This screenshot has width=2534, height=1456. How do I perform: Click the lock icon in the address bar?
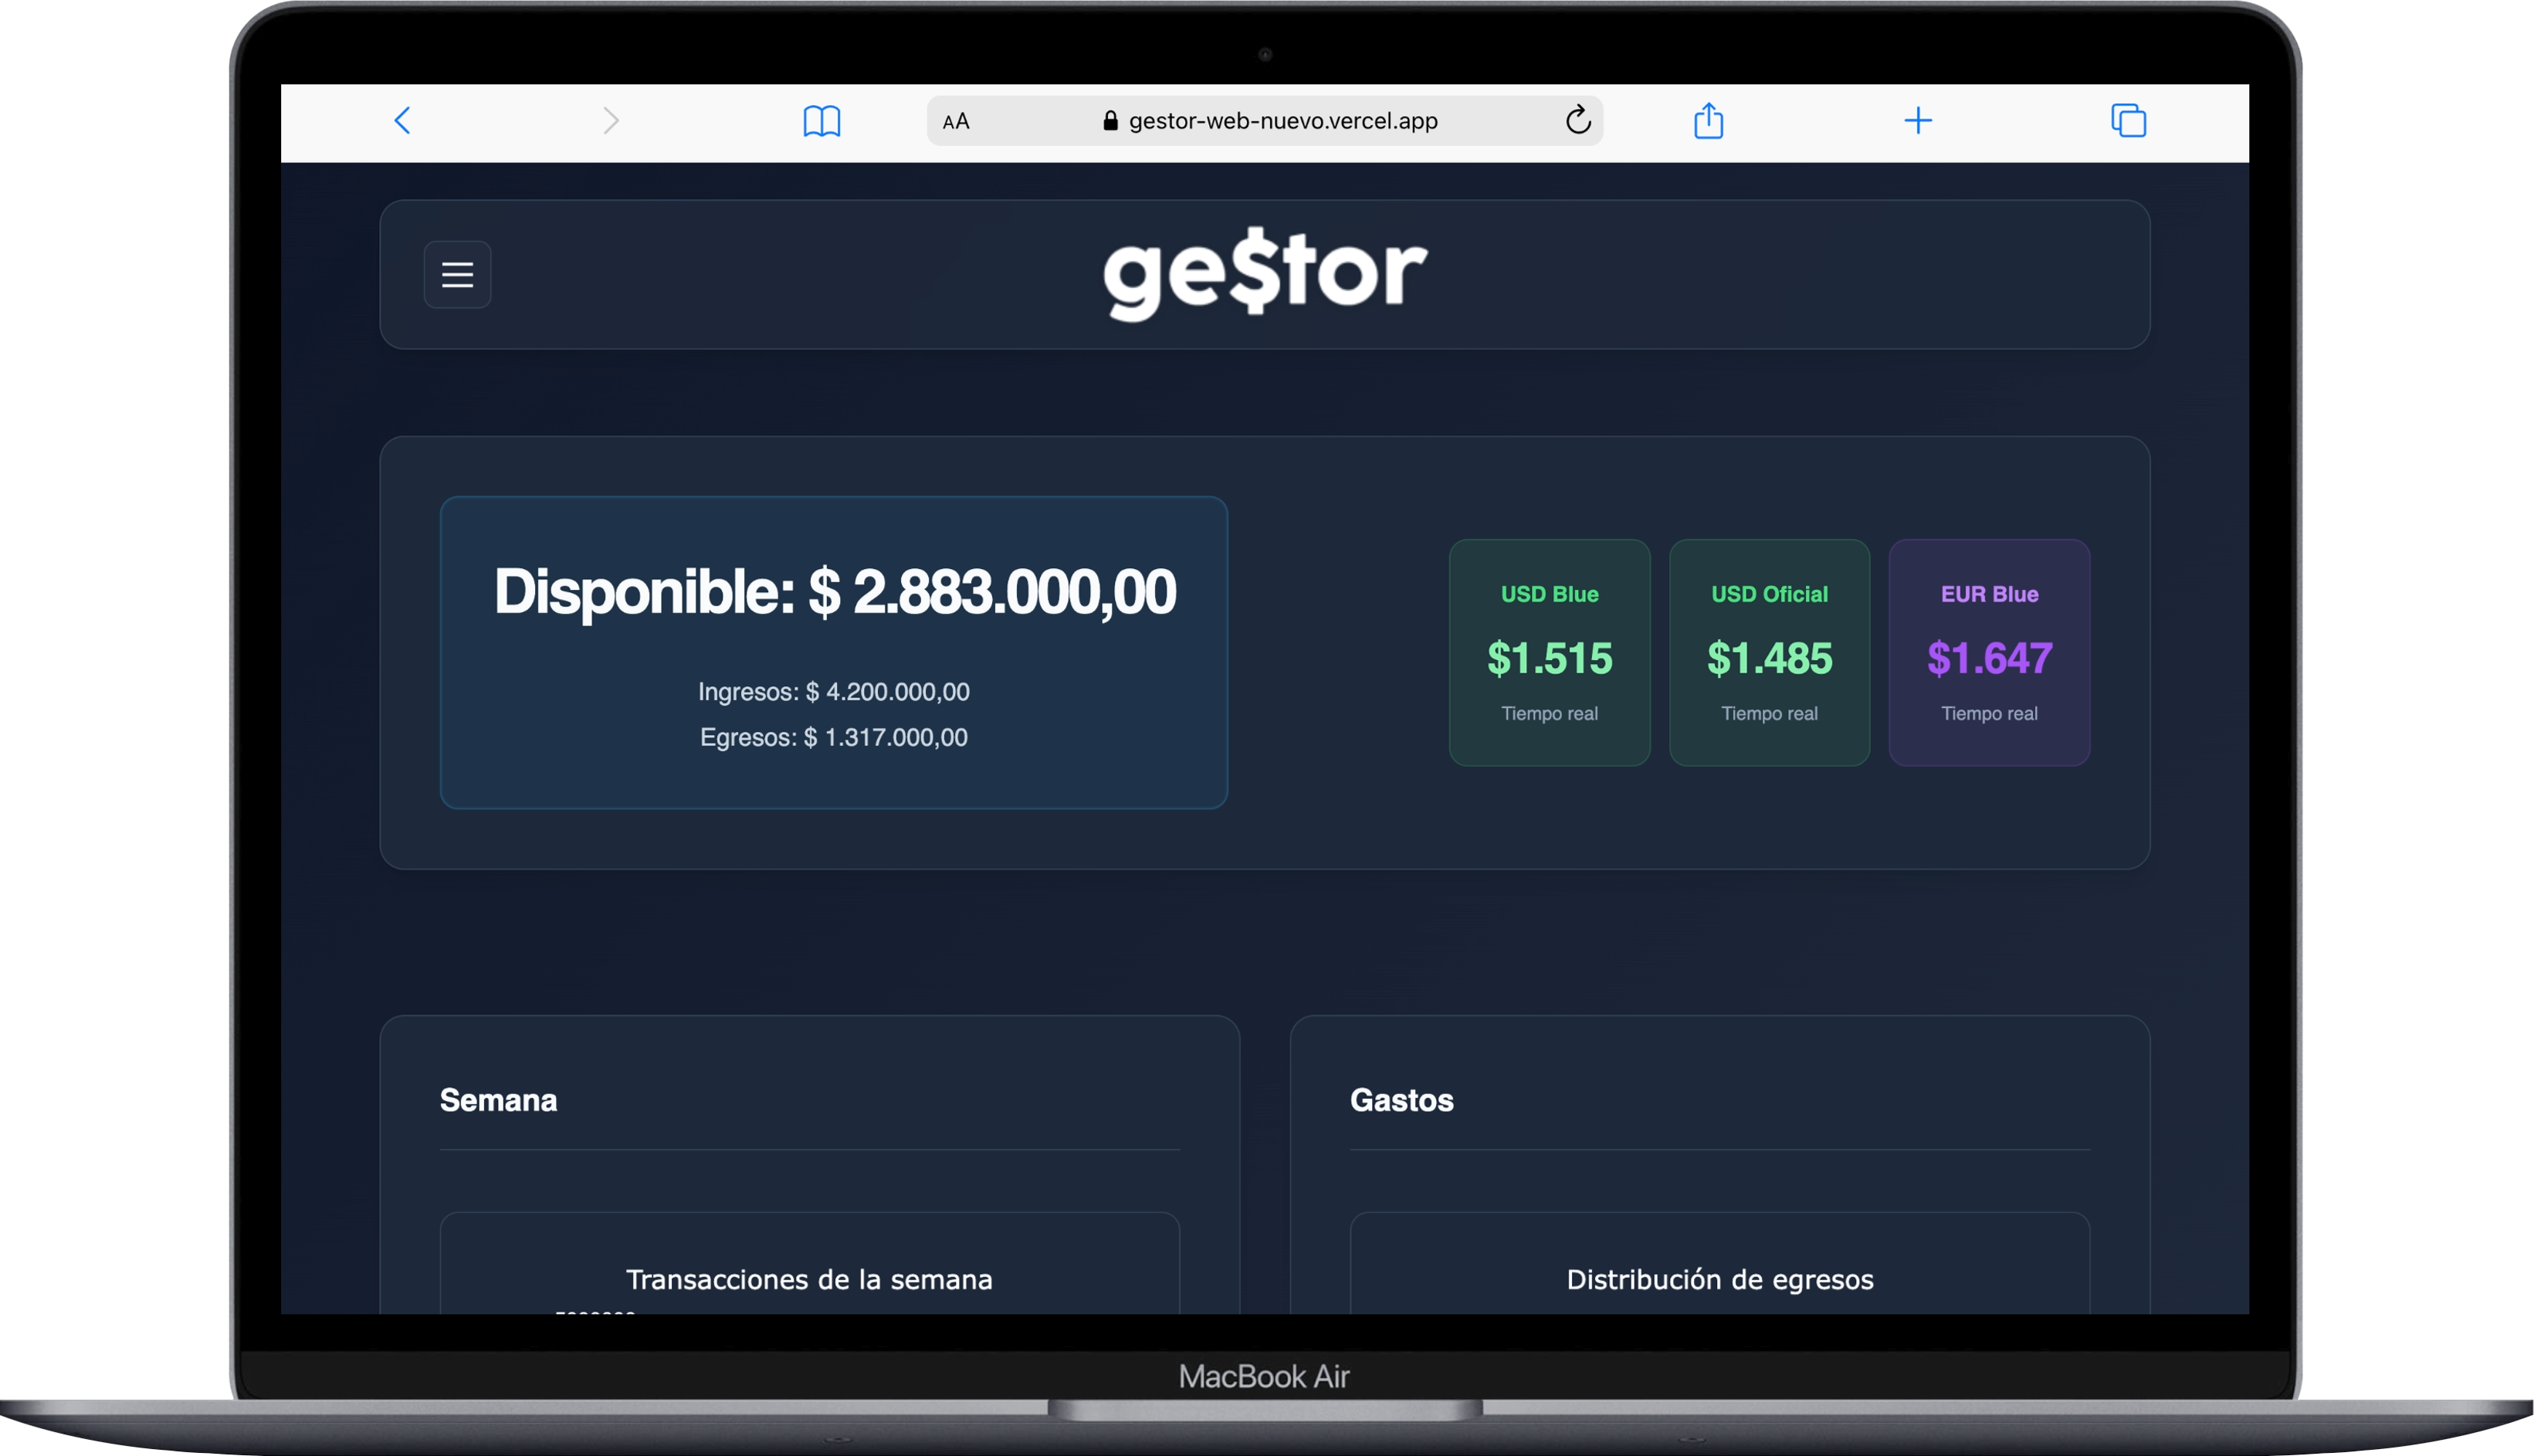coord(1110,120)
